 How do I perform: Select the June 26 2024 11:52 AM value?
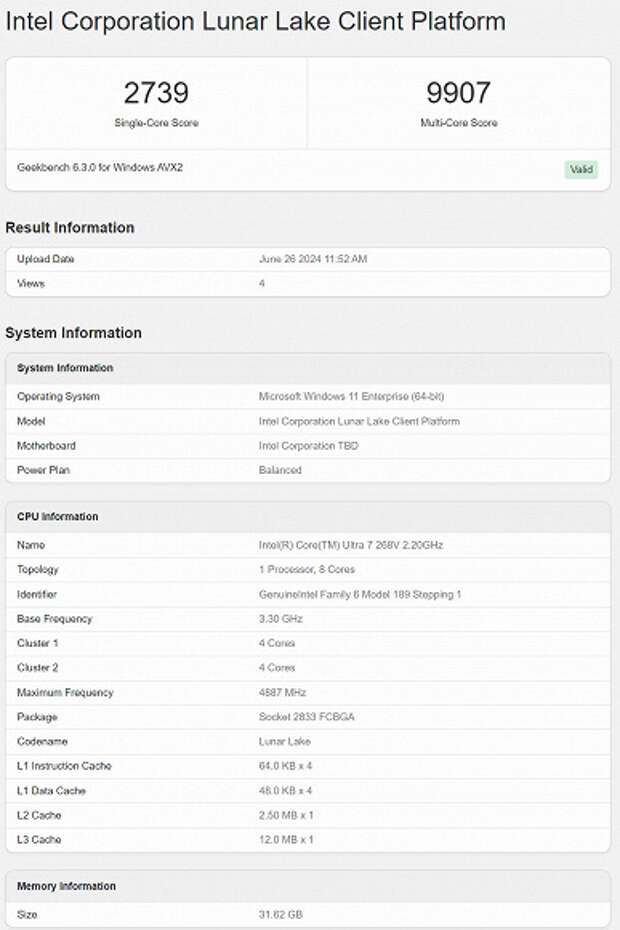(x=313, y=259)
